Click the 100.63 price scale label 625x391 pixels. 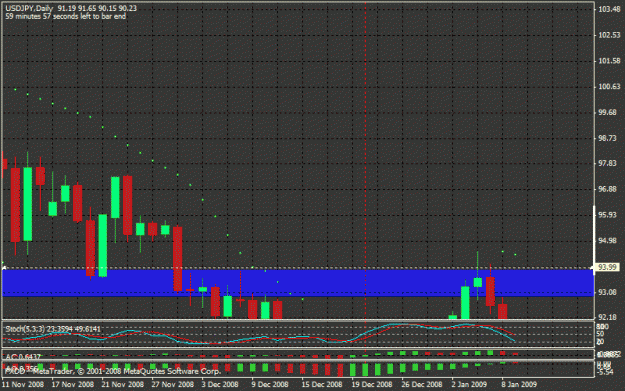tap(609, 86)
